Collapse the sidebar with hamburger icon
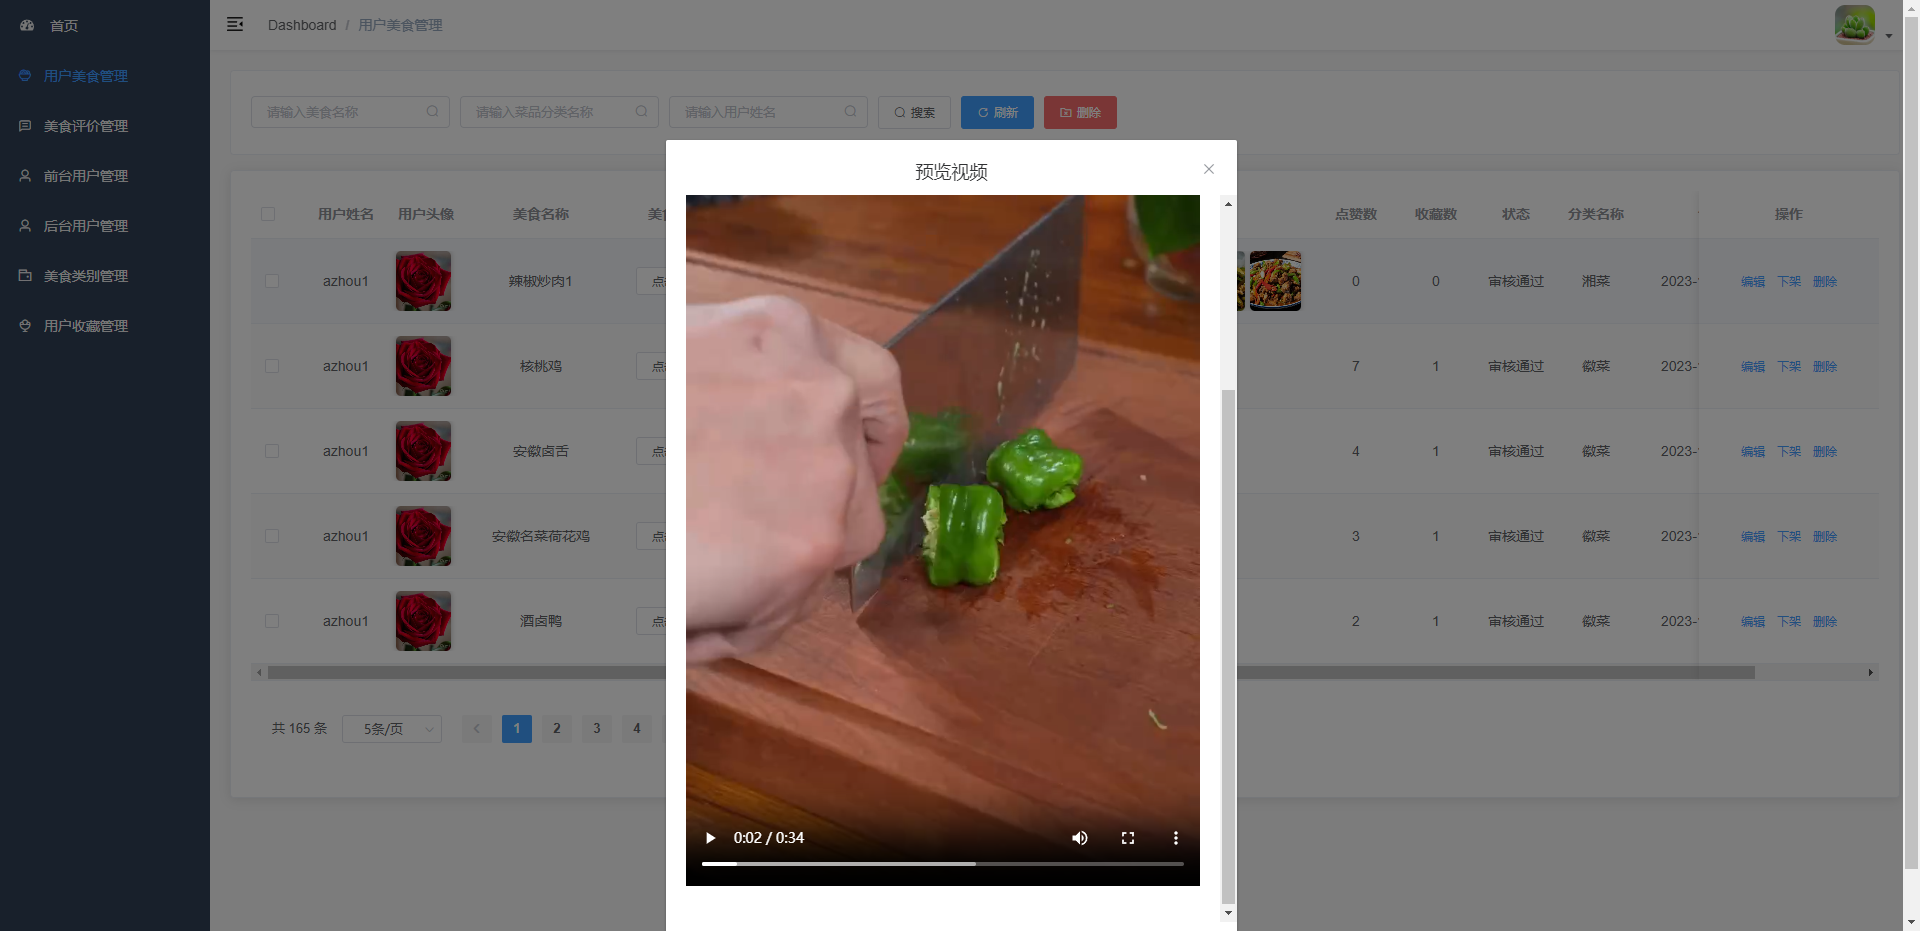The width and height of the screenshot is (1920, 931). point(235,25)
